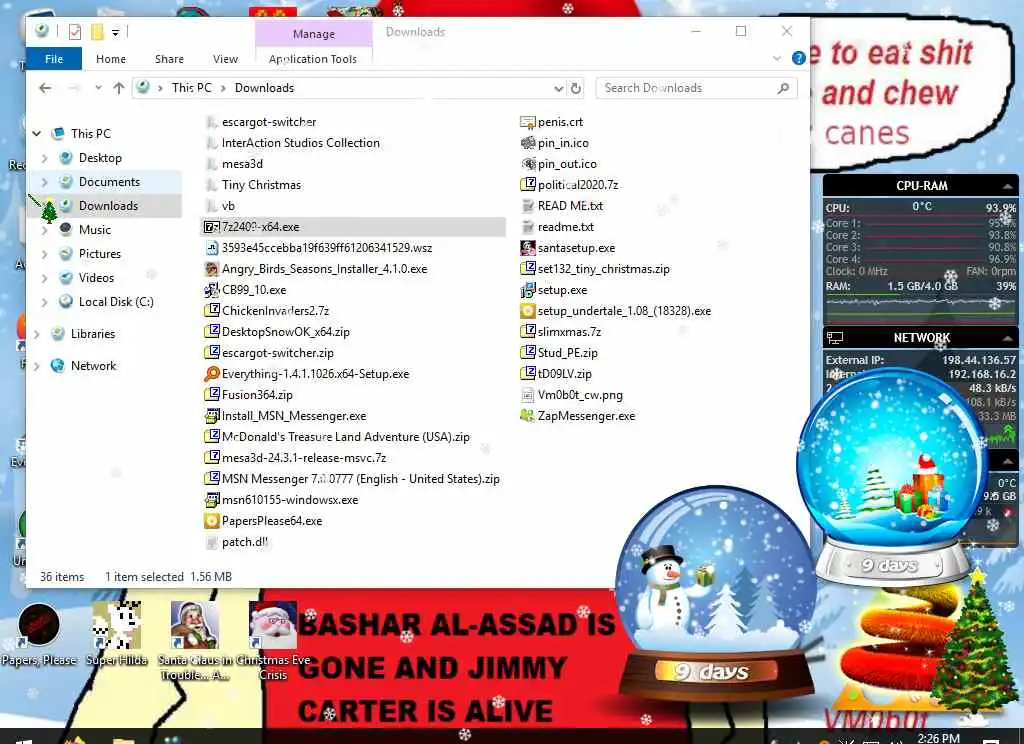Open the recent locations dropdown
1024x744 pixels.
98,88
